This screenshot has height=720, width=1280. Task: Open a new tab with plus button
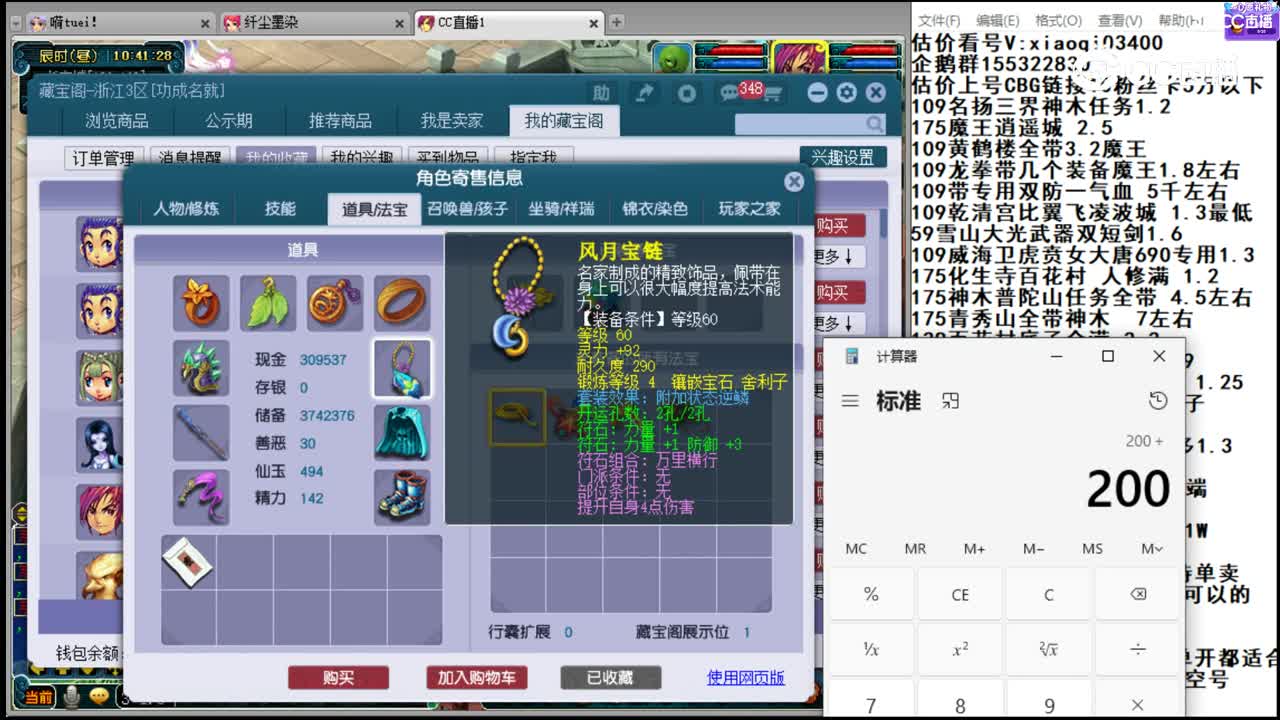[616, 22]
